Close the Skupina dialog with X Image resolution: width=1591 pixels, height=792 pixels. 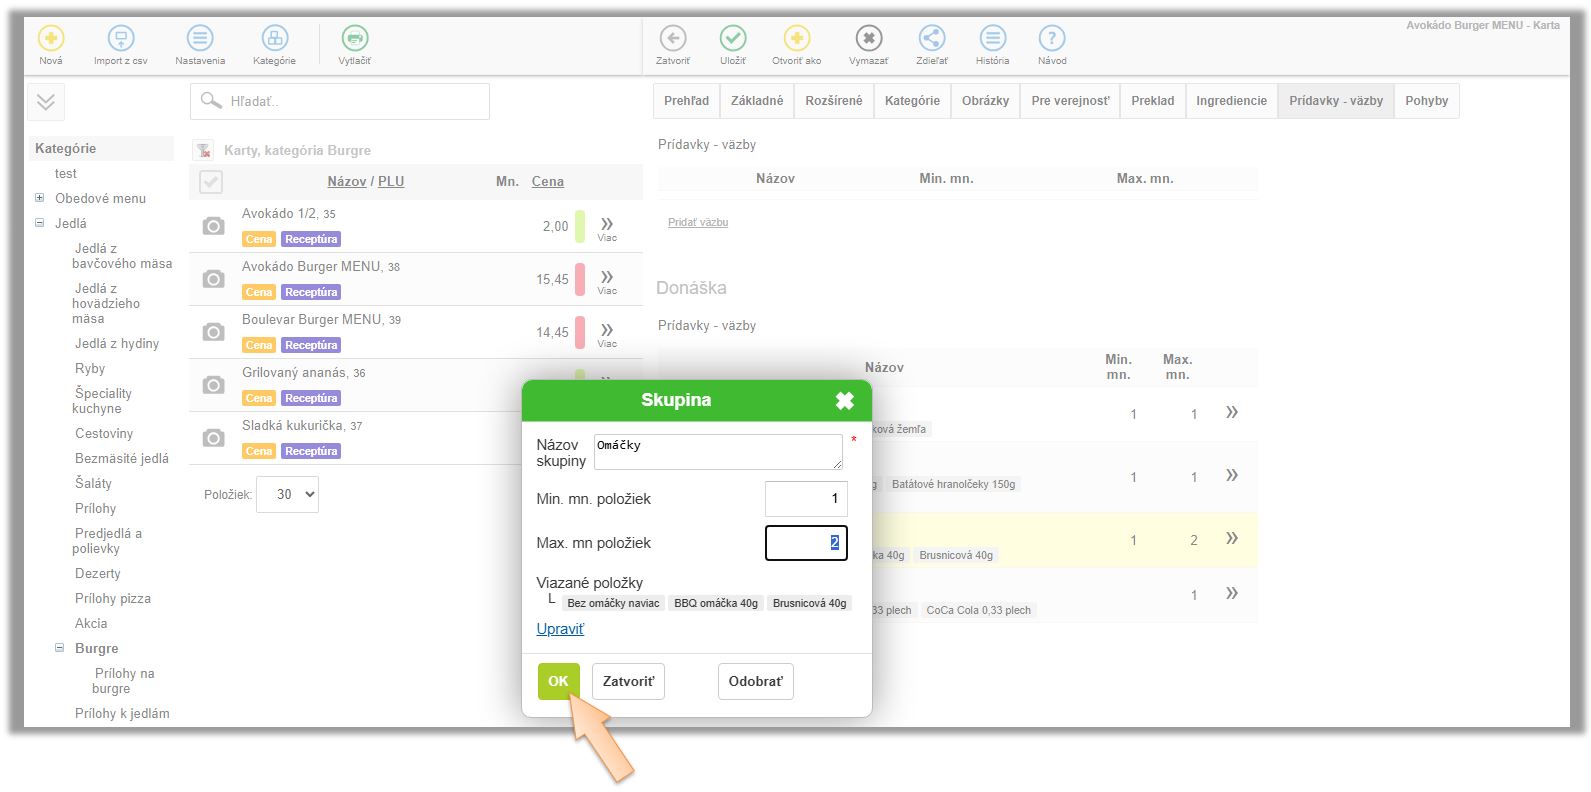point(845,401)
